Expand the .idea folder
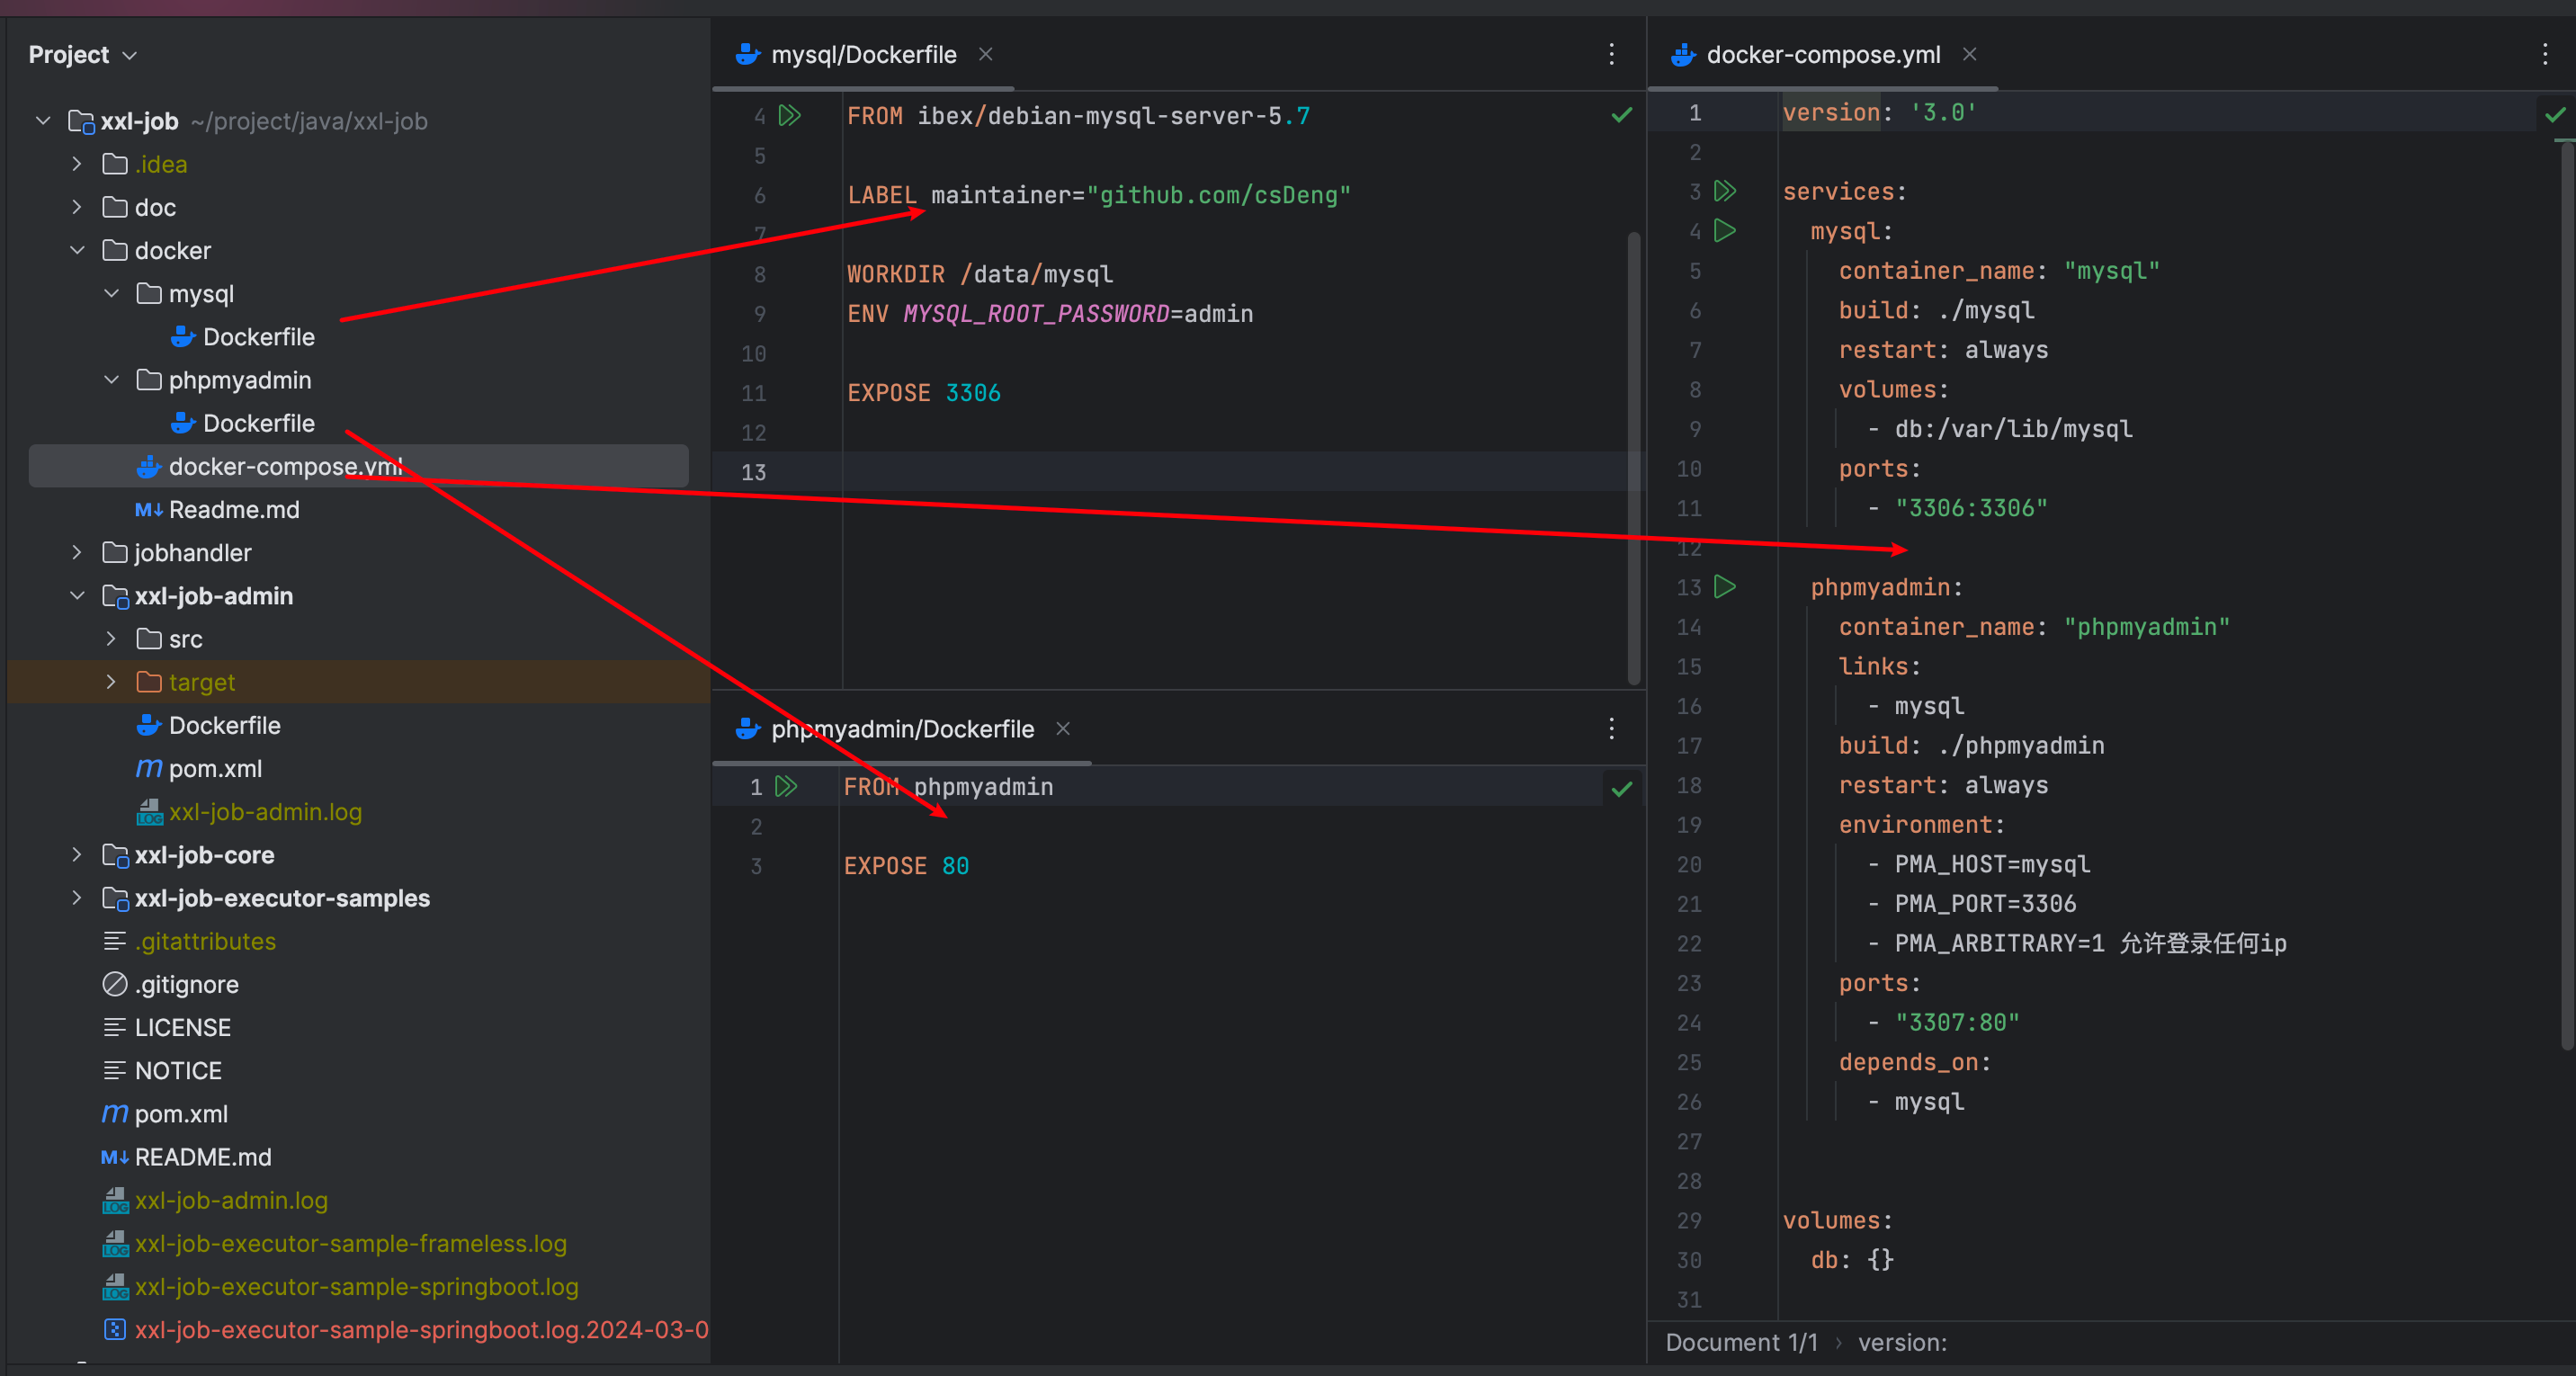Viewport: 2576px width, 1376px height. [x=77, y=164]
